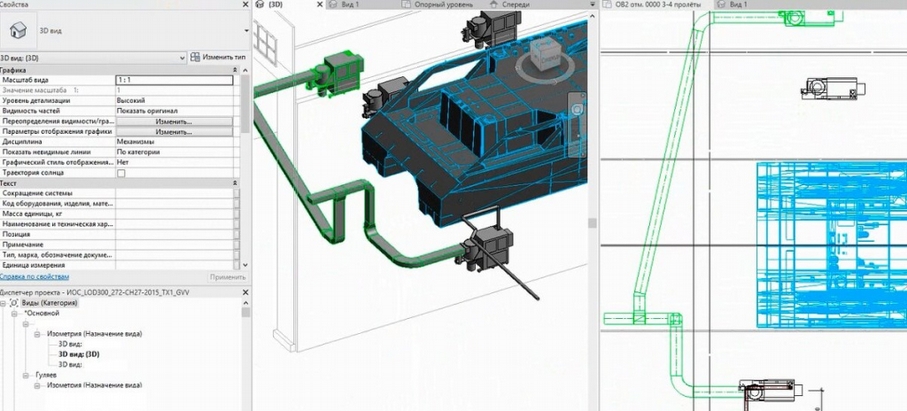Image resolution: width=907 pixels, height=411 pixels.
Task: Click the Применить button
Action: 228,277
